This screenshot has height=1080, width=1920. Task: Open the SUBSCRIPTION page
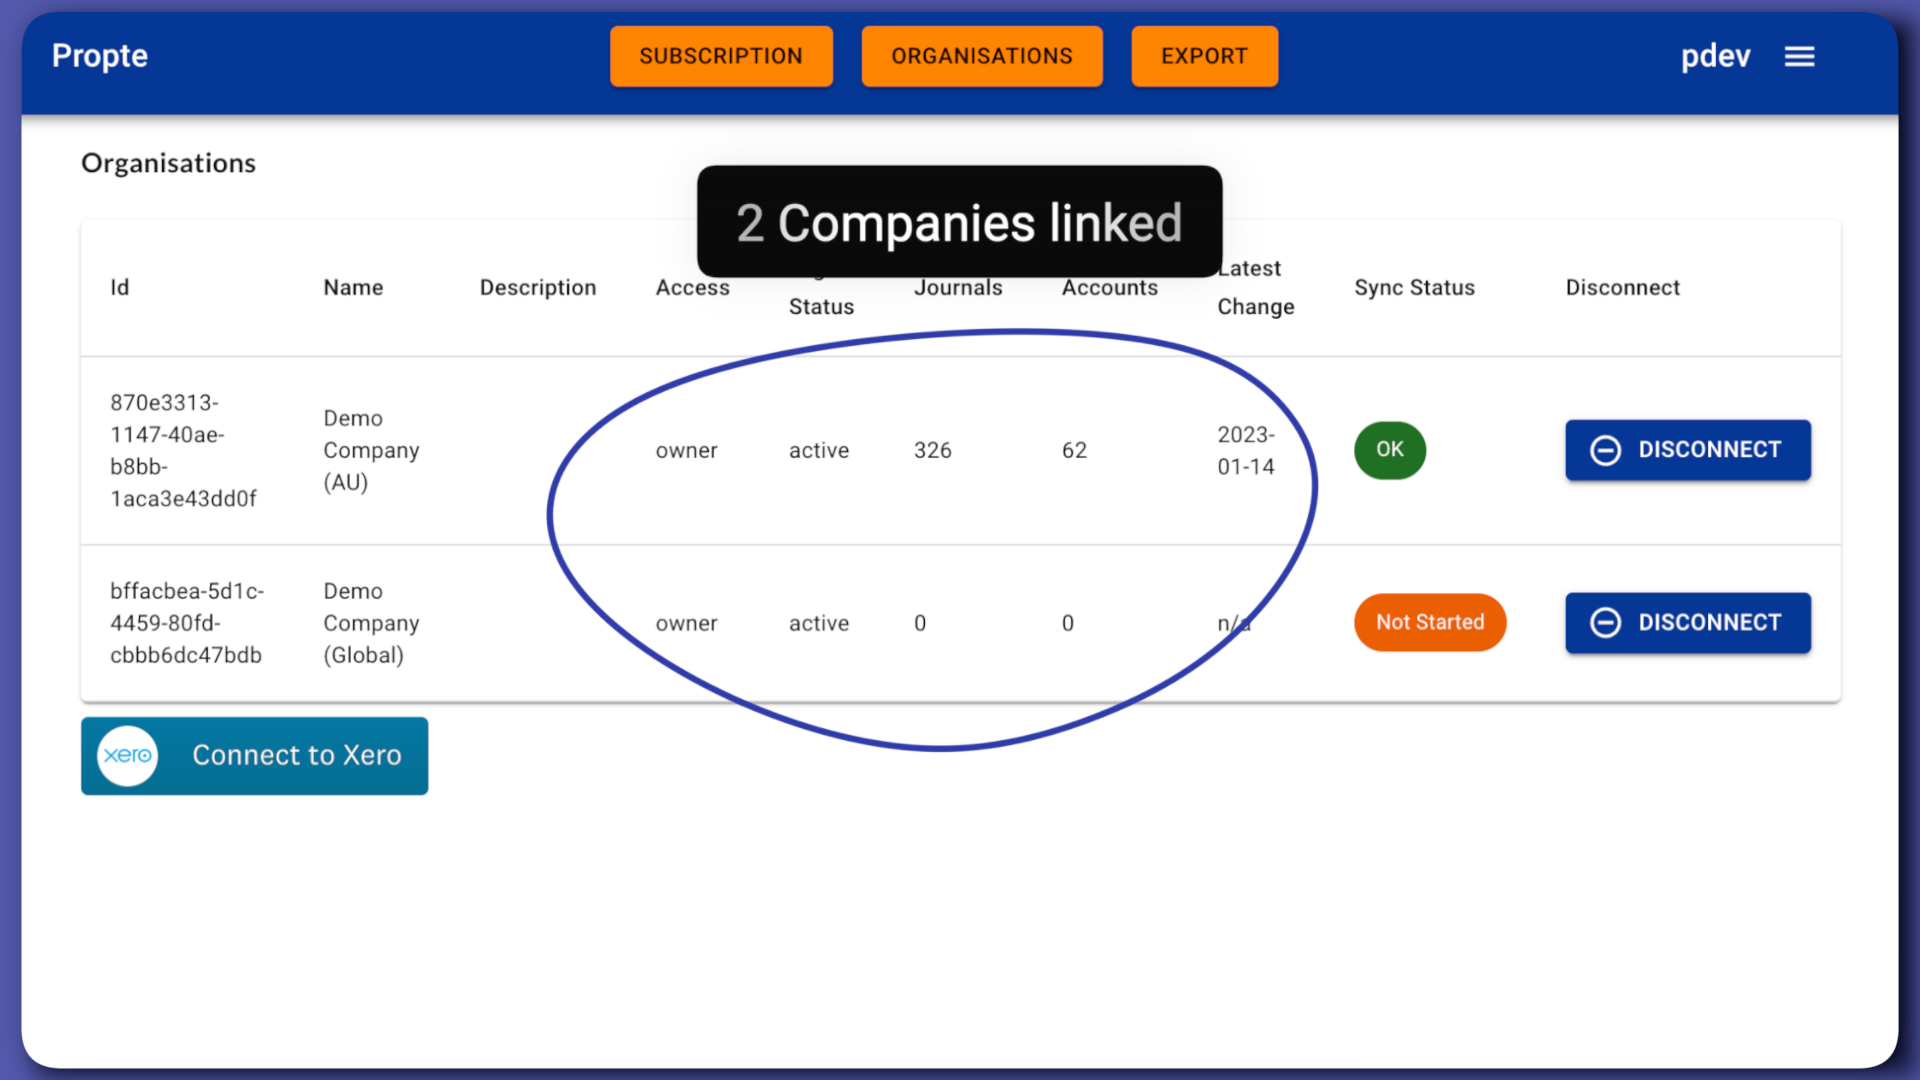click(x=721, y=55)
